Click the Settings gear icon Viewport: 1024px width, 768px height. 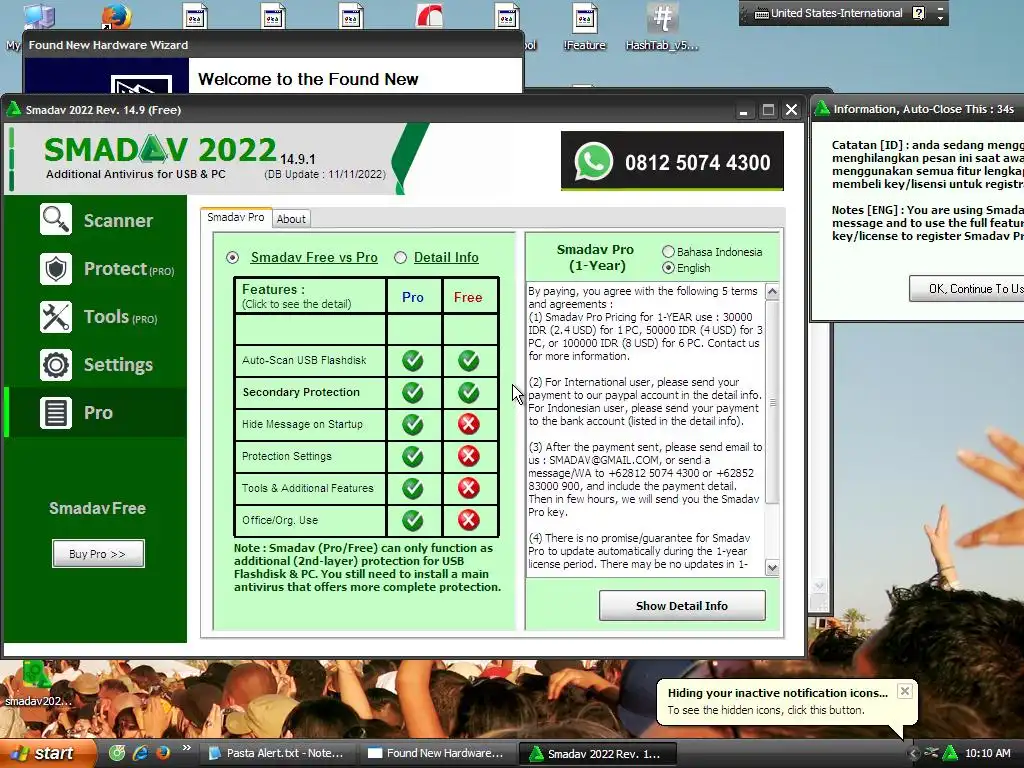[56, 364]
